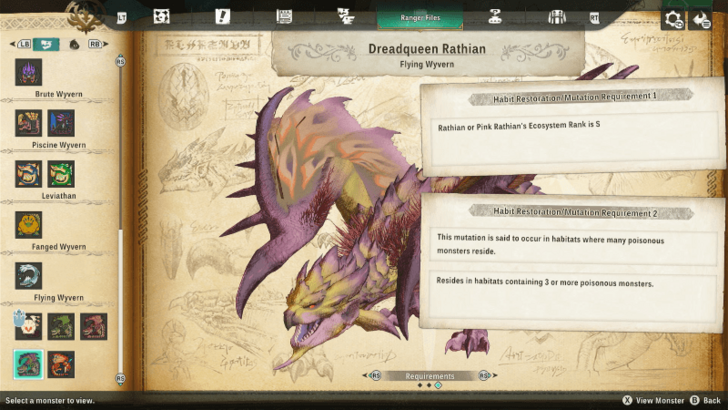
Task: Switch to the Ranger Files tab
Action: pyautogui.click(x=419, y=17)
